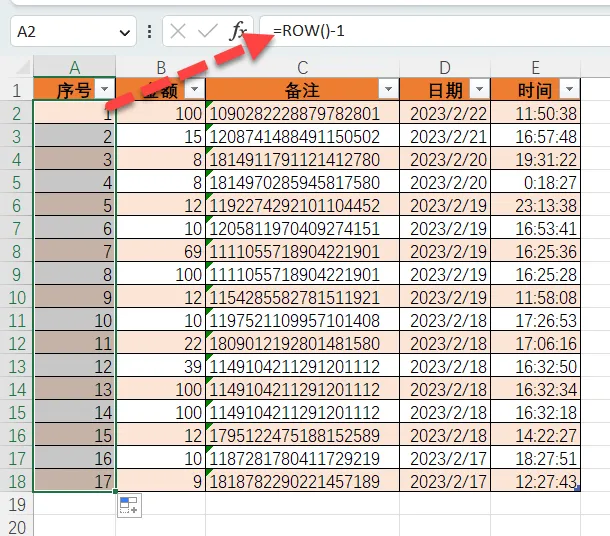Click header cell 日期
610x536 pixels.
coord(445,90)
